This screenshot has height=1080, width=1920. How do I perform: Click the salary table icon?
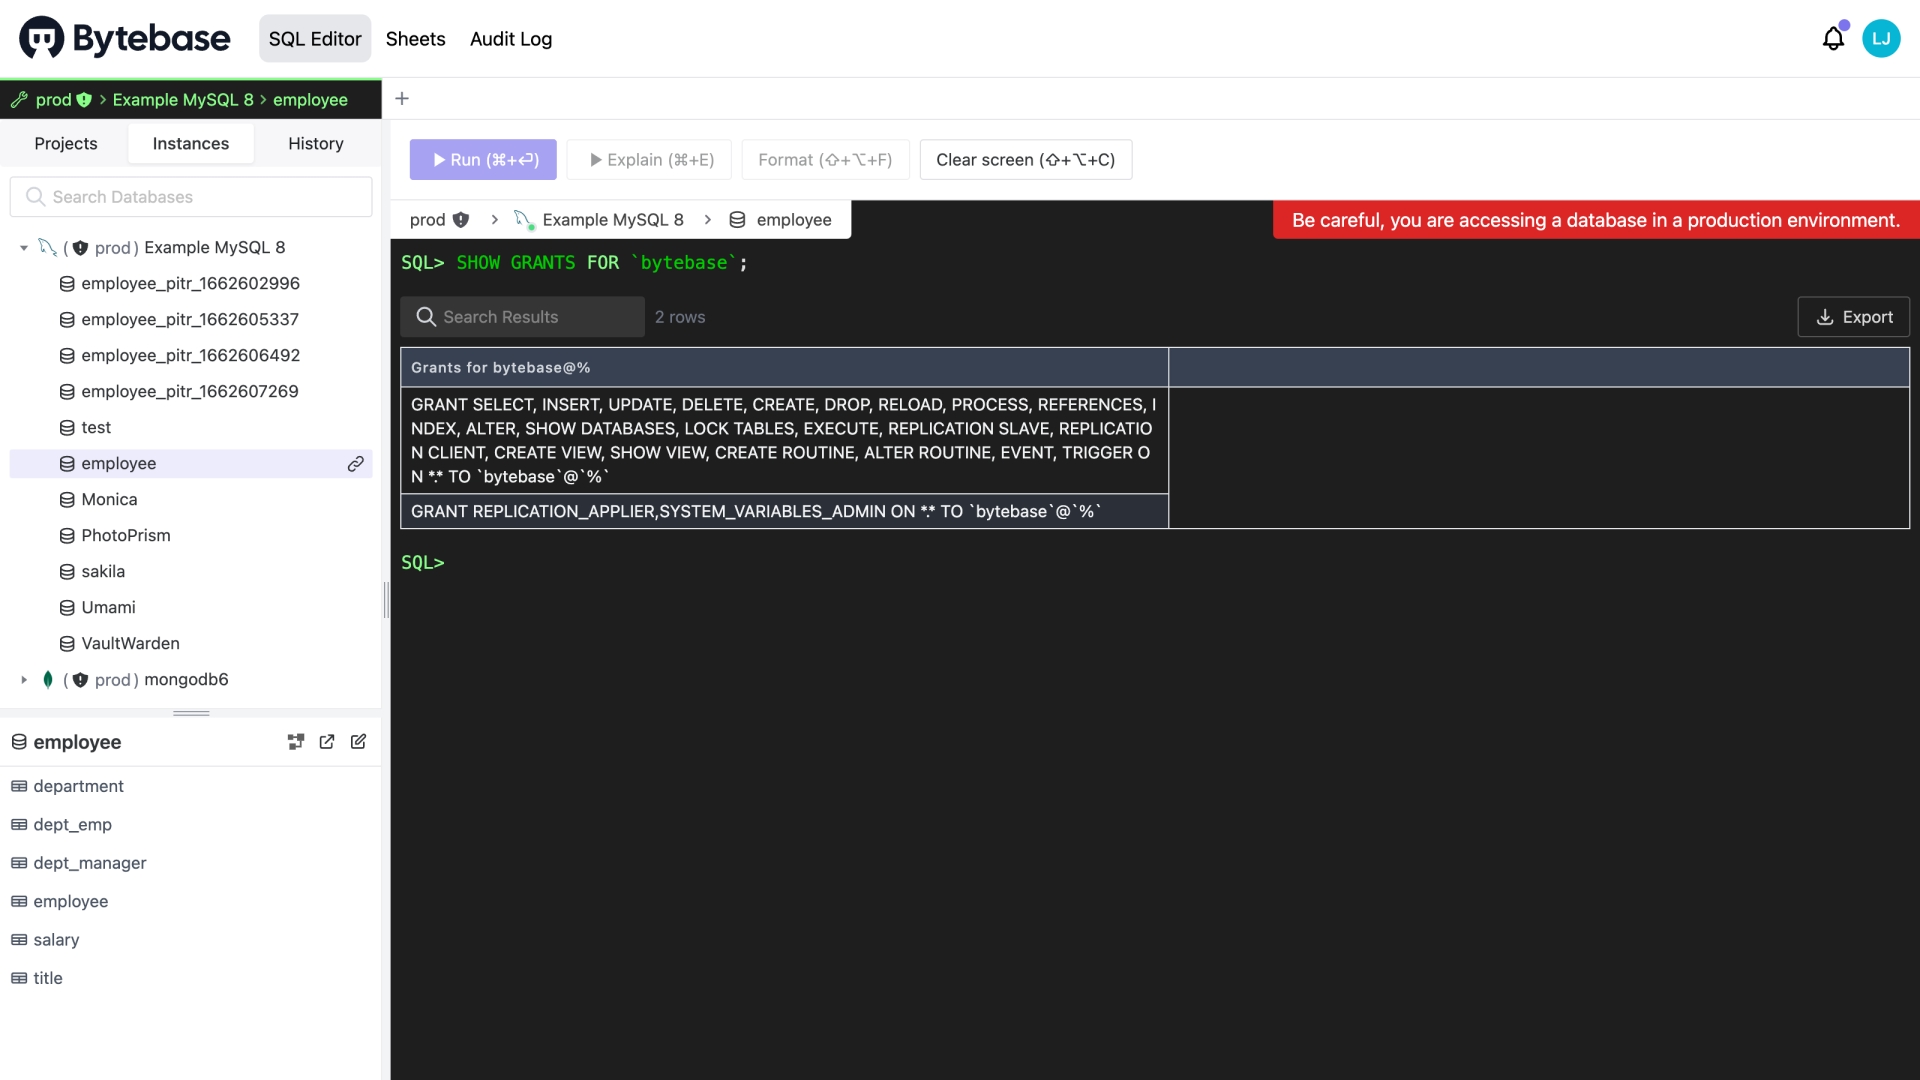point(19,940)
